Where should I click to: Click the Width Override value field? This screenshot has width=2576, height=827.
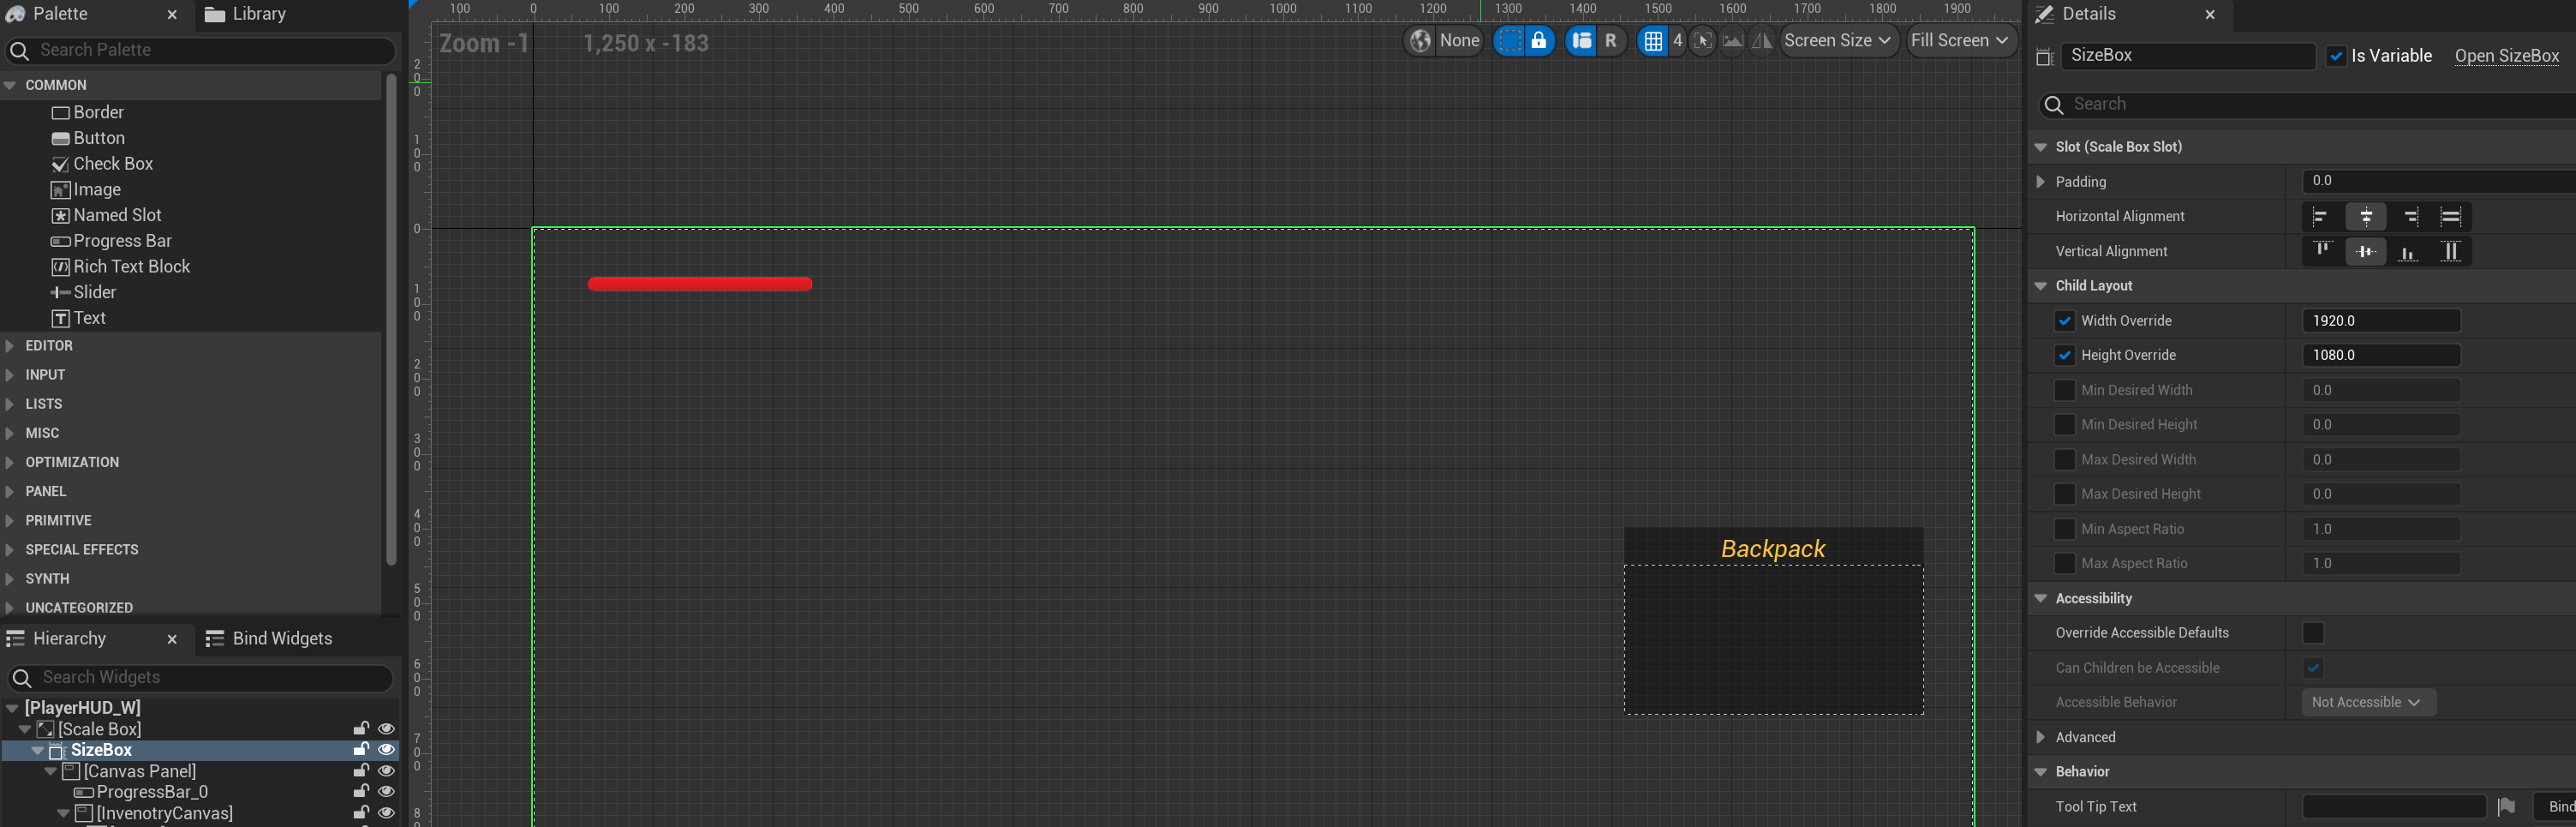[2381, 321]
